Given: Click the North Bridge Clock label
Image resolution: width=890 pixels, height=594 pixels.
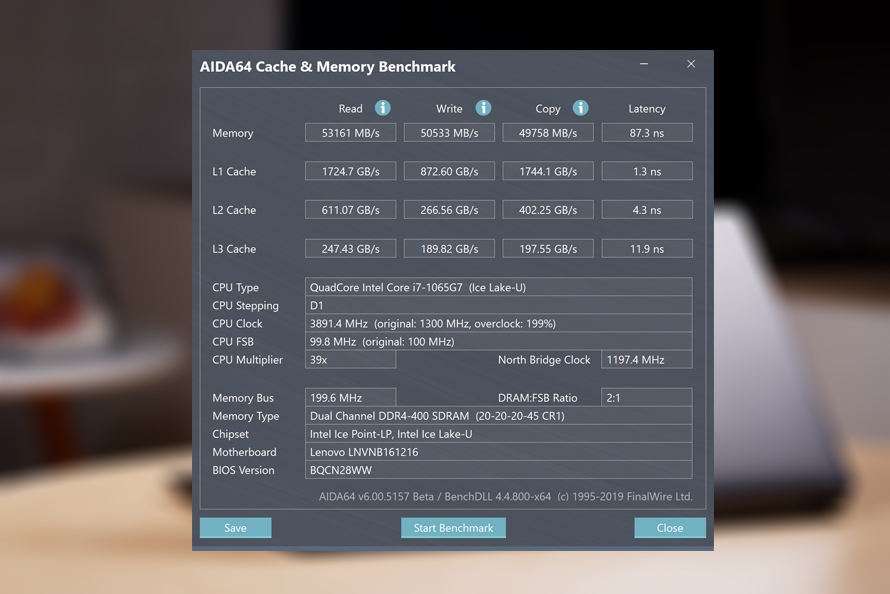Looking at the screenshot, I should tap(544, 360).
